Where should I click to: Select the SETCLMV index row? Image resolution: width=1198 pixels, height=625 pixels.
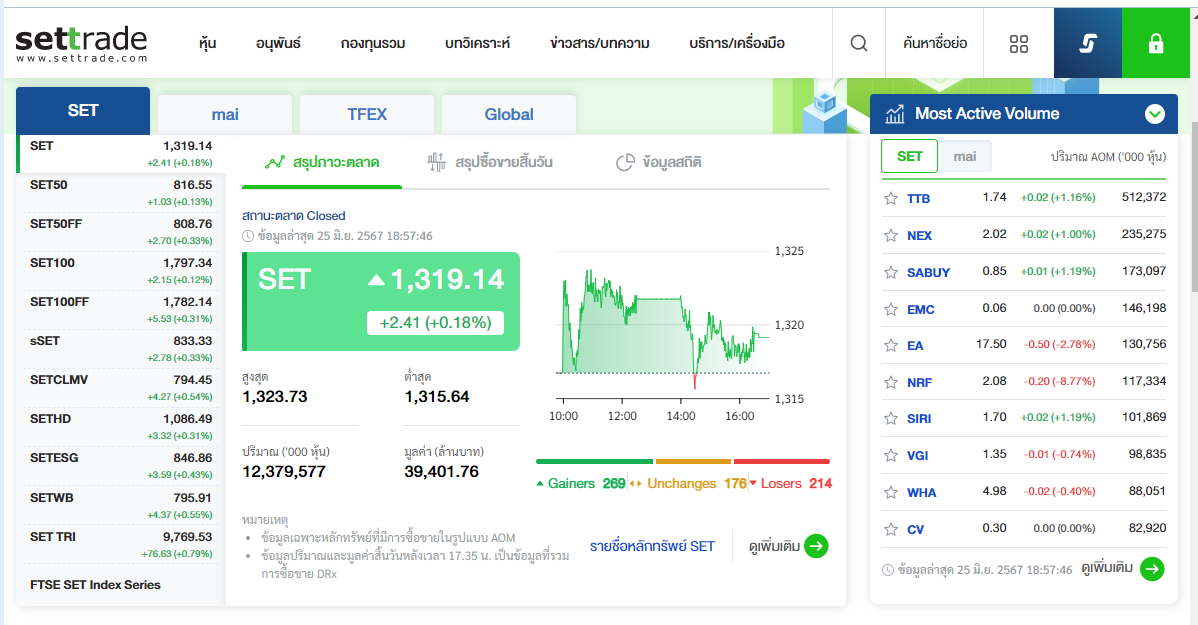121,388
